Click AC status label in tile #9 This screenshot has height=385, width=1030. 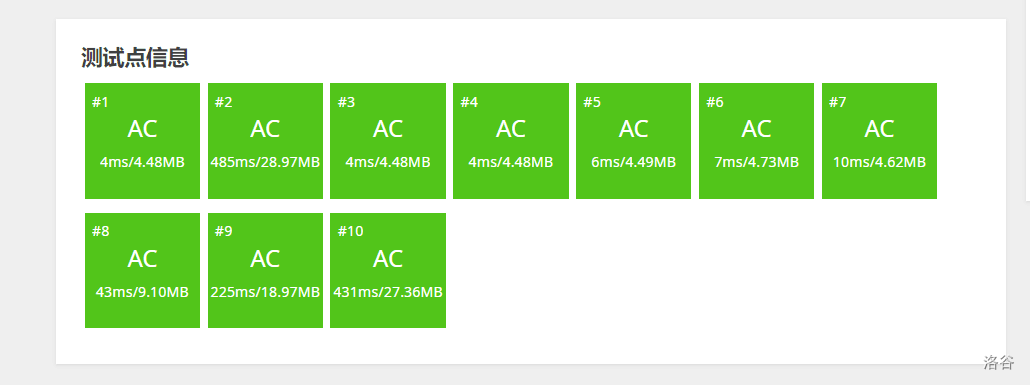pyautogui.click(x=265, y=259)
